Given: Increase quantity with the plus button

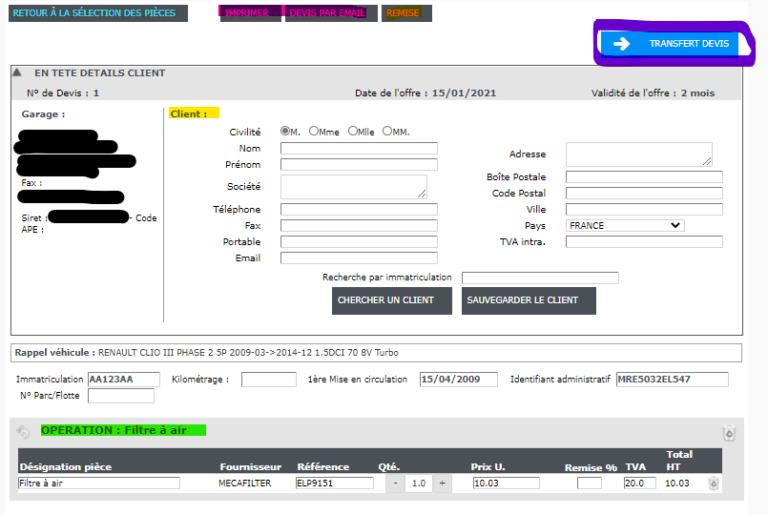Looking at the screenshot, I should coord(443,483).
